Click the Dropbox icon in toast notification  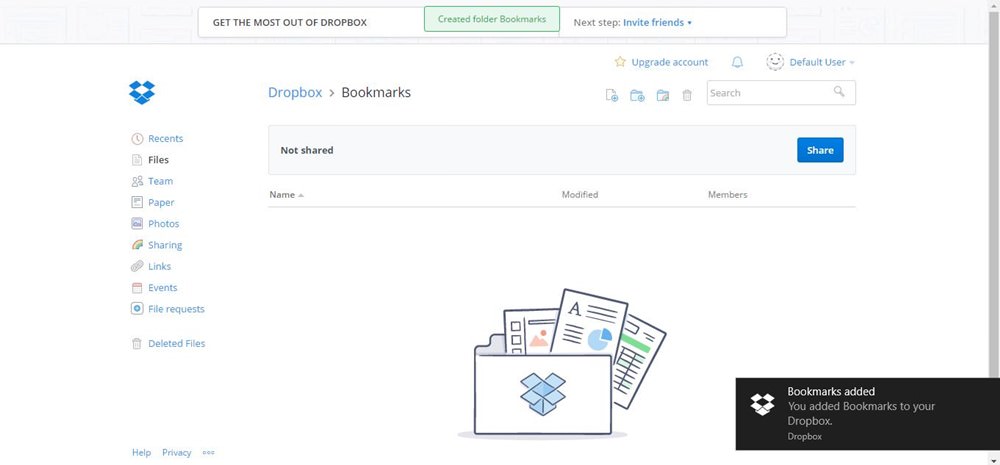click(763, 404)
